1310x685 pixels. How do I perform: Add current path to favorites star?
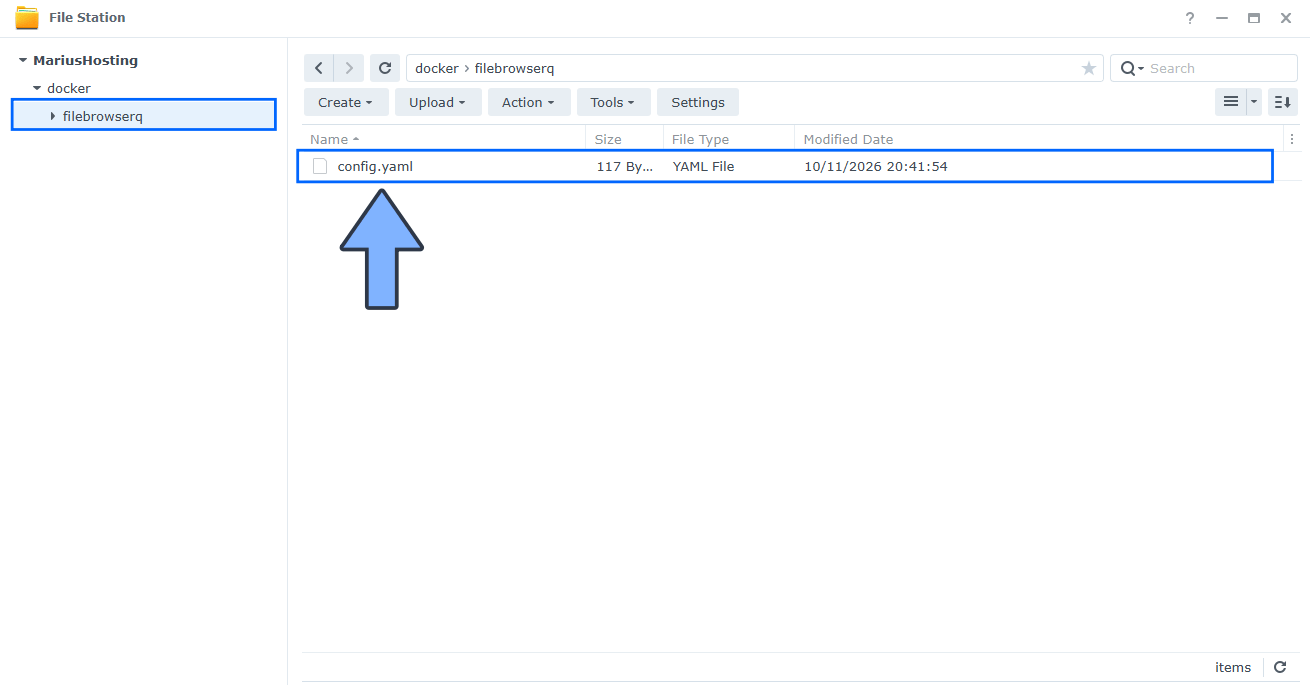pos(1089,68)
